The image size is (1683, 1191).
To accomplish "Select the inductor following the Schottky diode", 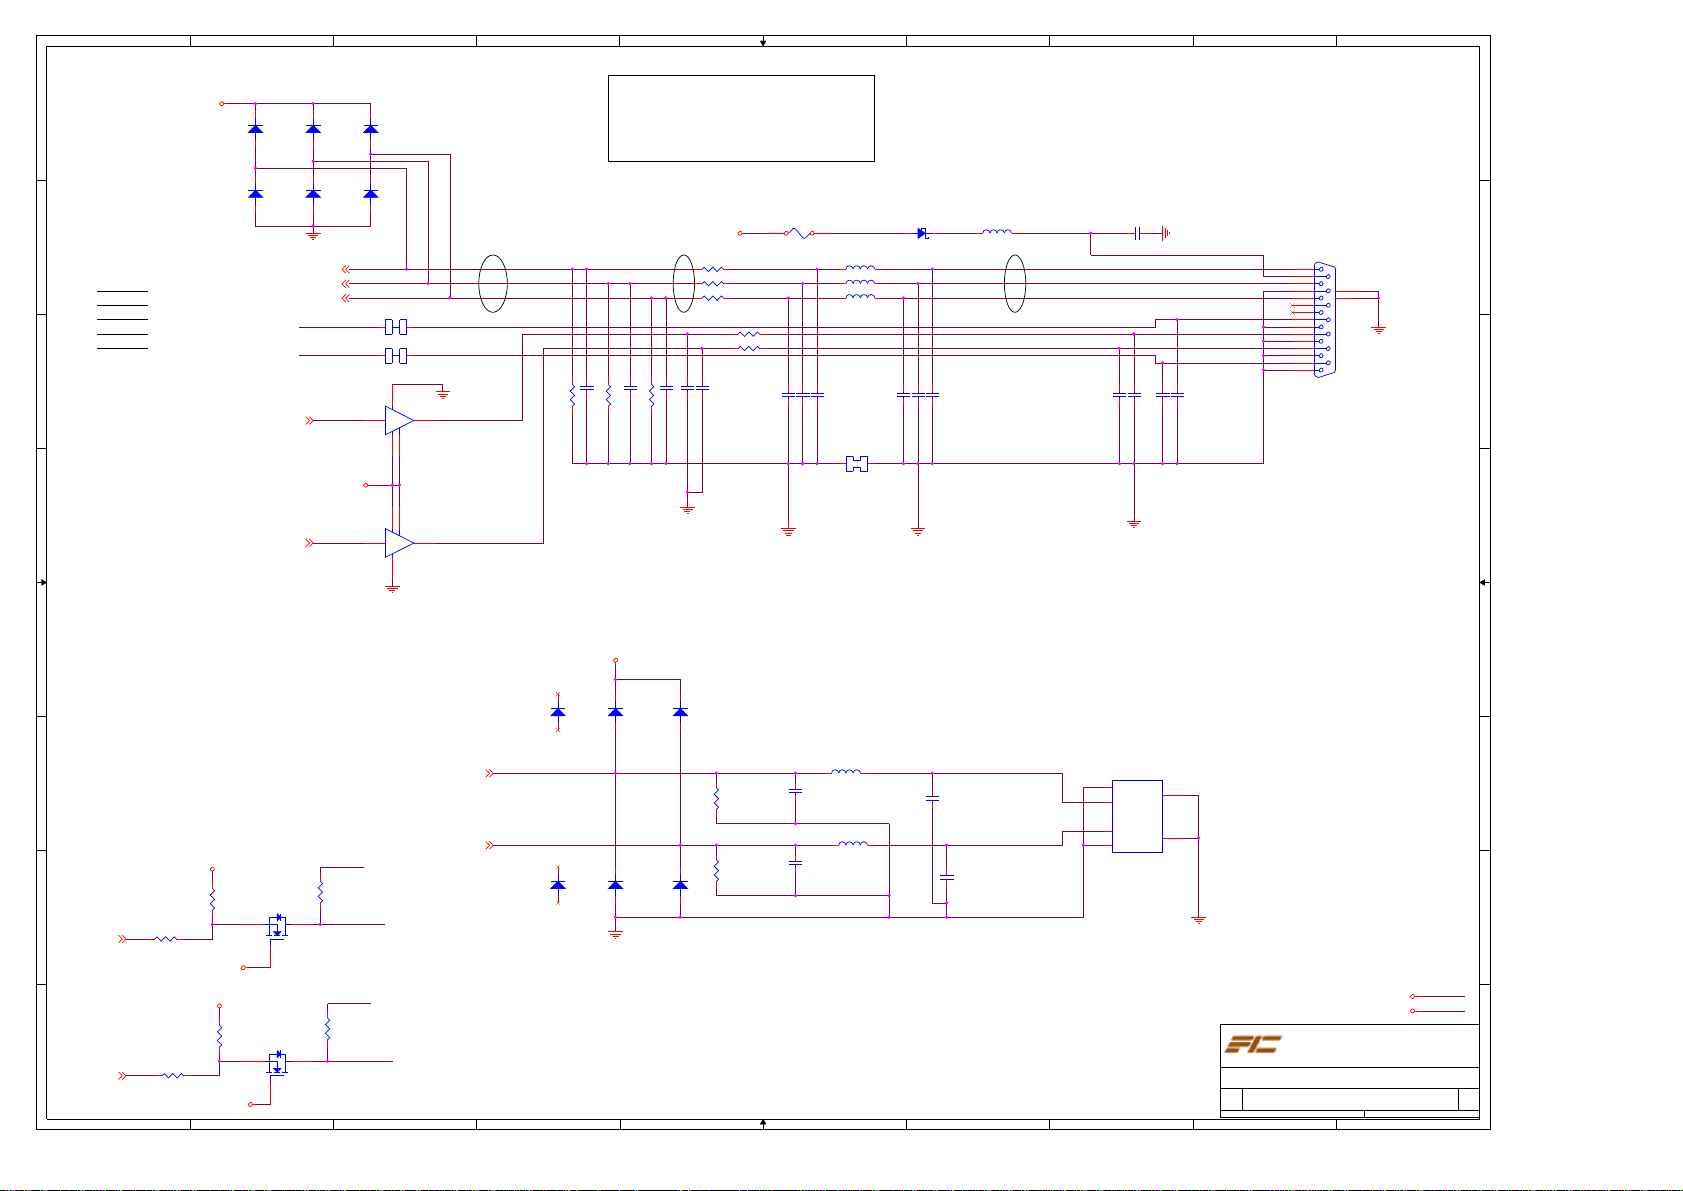I will coord(997,232).
